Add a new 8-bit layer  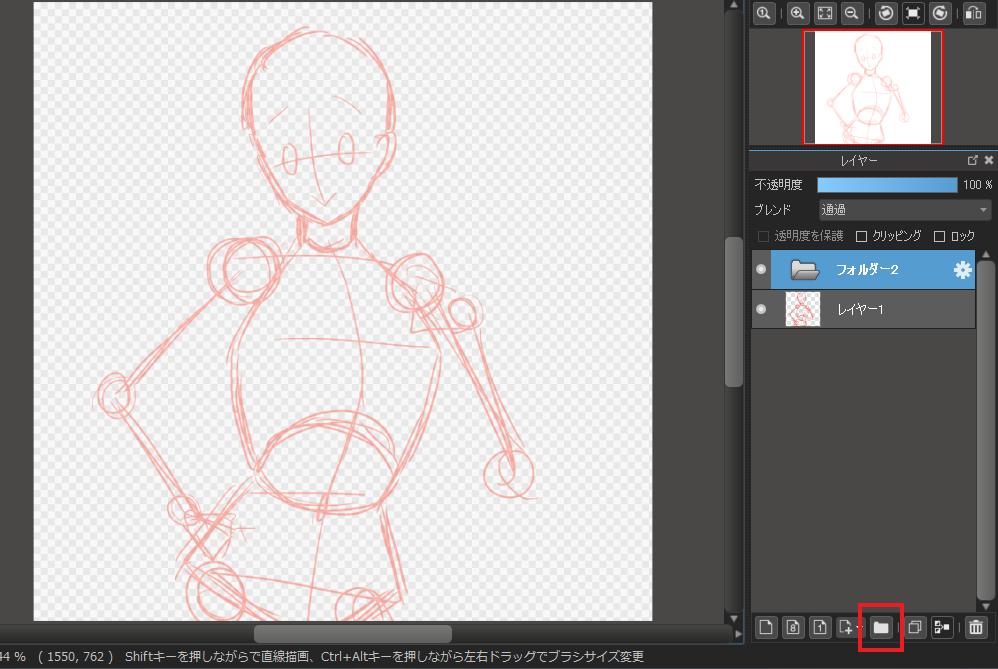(792, 627)
